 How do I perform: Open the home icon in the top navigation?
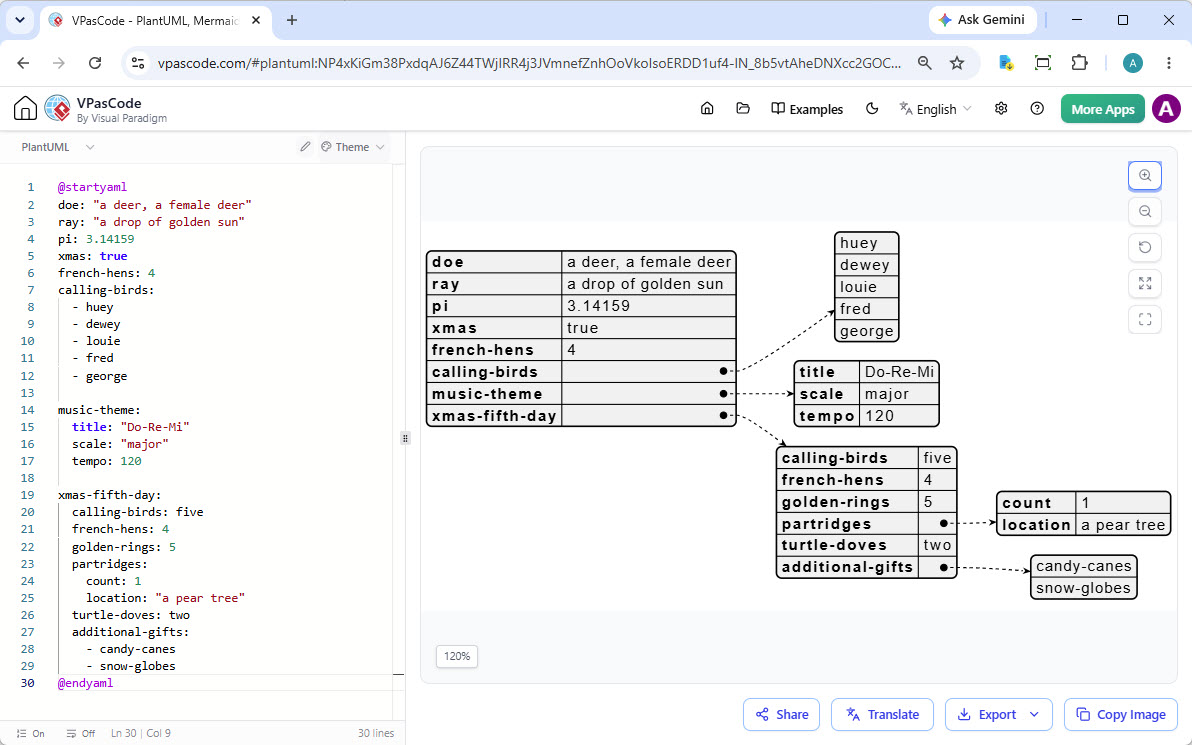(707, 109)
